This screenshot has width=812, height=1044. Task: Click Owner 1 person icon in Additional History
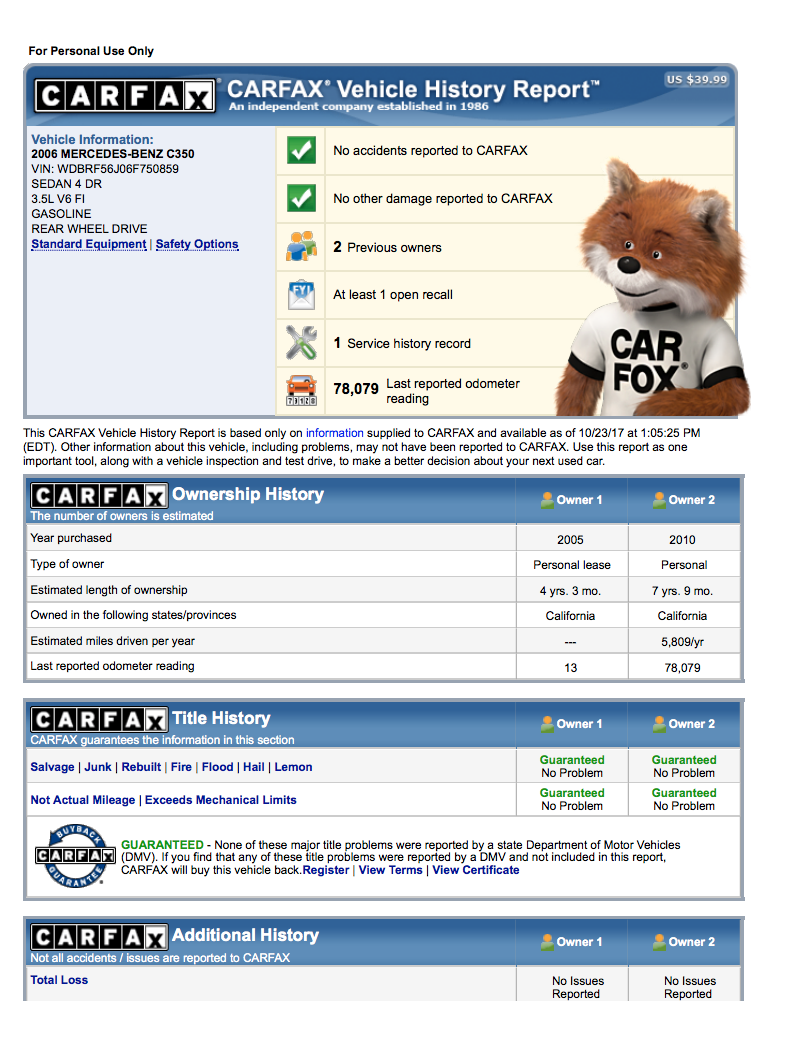click(547, 942)
